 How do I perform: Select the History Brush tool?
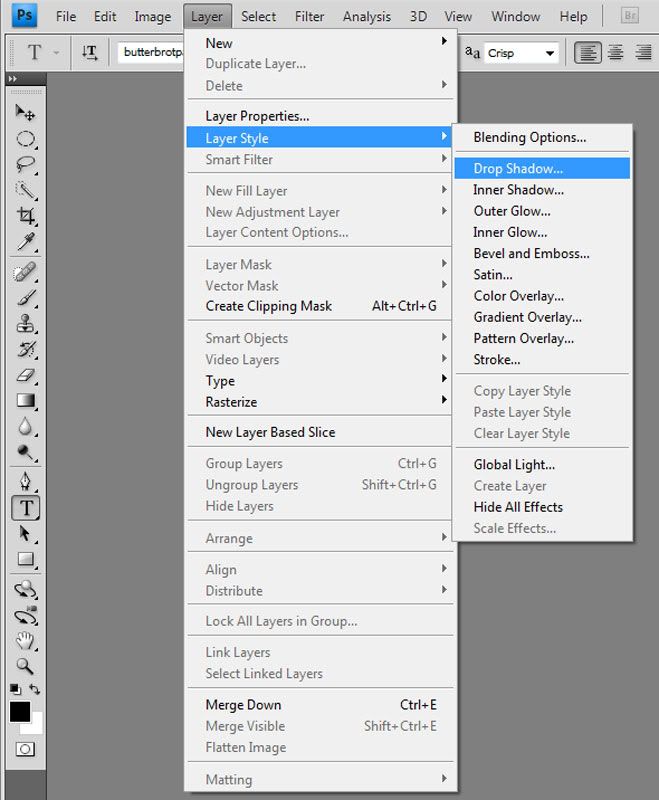25,350
